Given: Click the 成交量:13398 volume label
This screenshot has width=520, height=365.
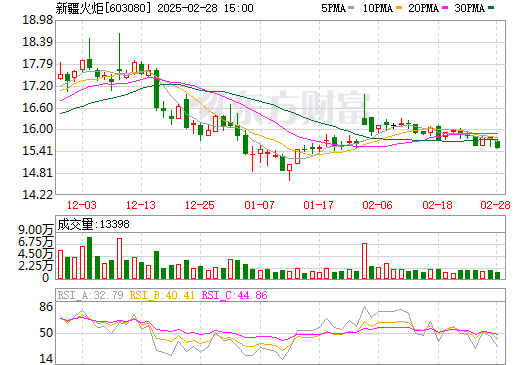Looking at the screenshot, I should click(x=93, y=224).
